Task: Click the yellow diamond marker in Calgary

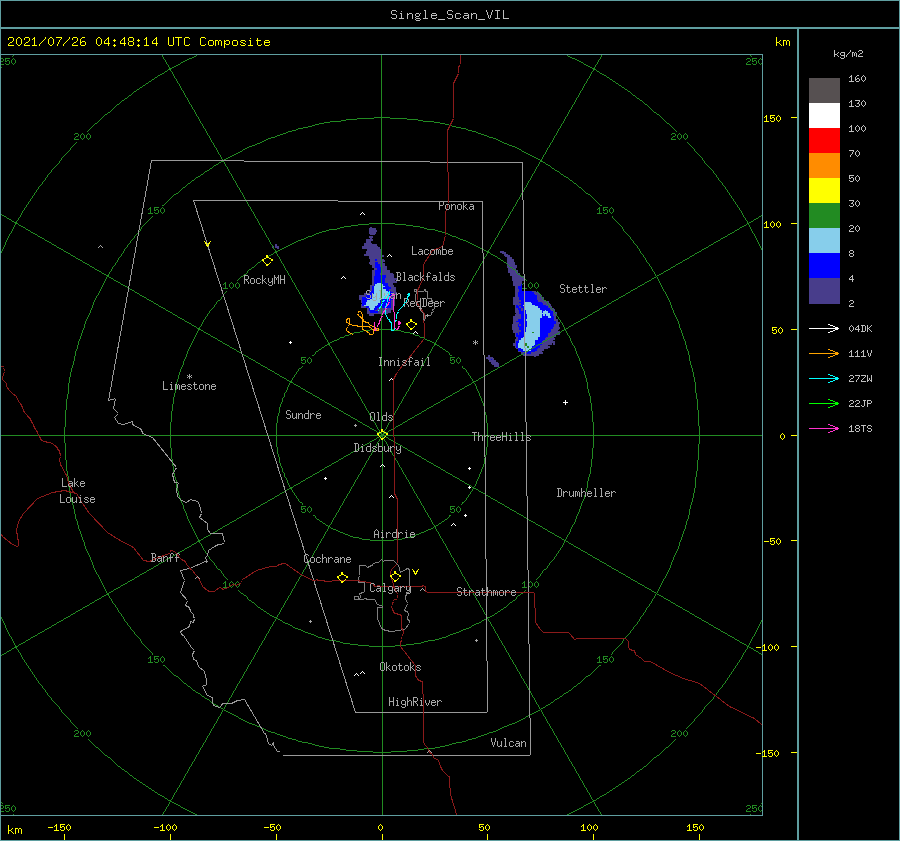Action: [x=395, y=576]
